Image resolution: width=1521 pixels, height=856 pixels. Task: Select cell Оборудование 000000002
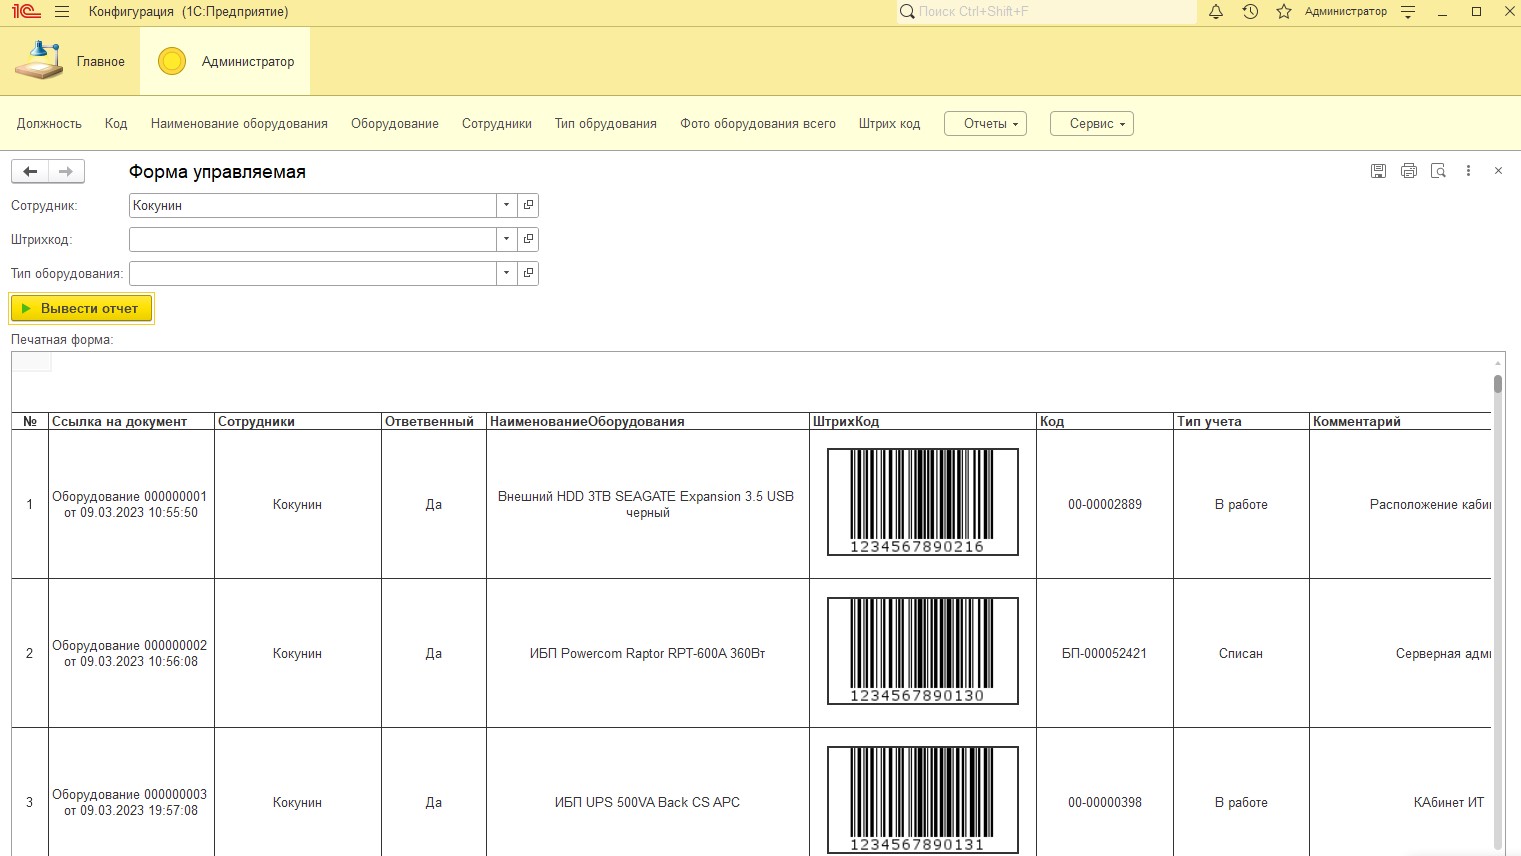point(131,653)
